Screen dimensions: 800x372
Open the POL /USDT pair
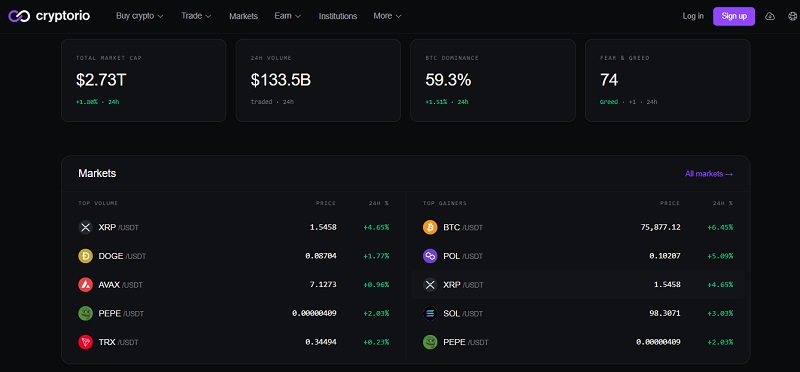578,256
